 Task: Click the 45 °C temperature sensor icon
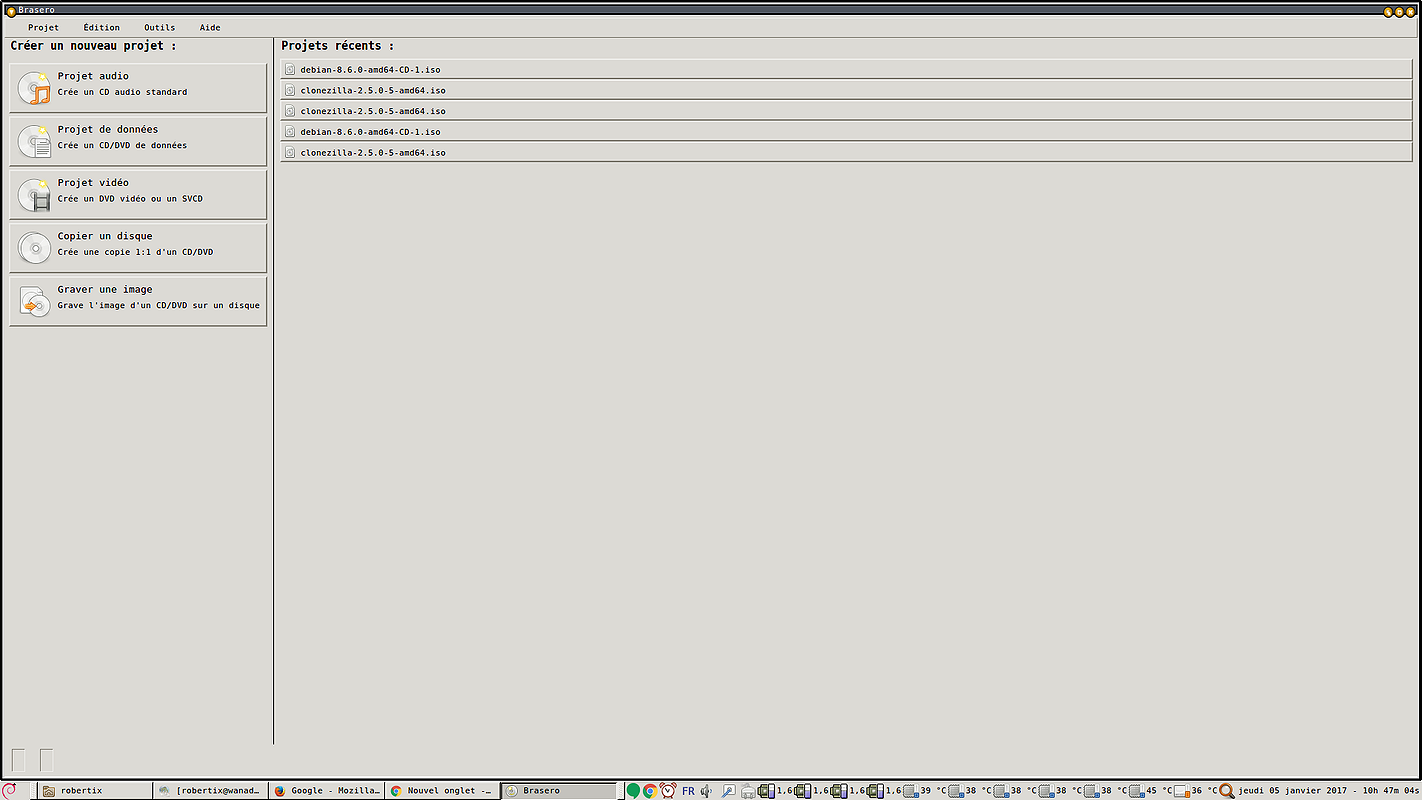point(1136,791)
